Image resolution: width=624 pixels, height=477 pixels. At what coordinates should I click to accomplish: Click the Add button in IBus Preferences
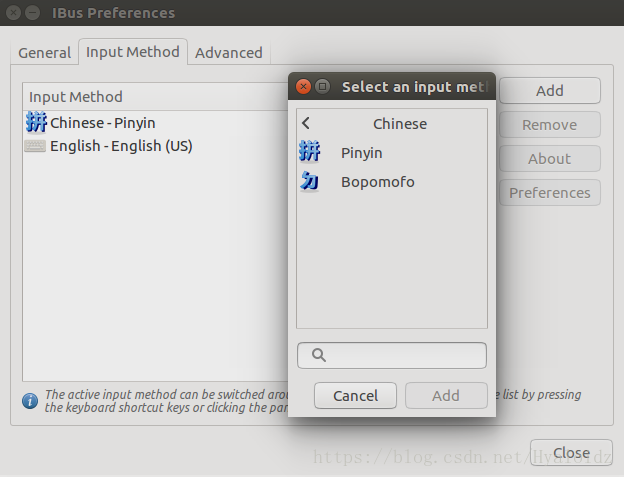(x=550, y=91)
